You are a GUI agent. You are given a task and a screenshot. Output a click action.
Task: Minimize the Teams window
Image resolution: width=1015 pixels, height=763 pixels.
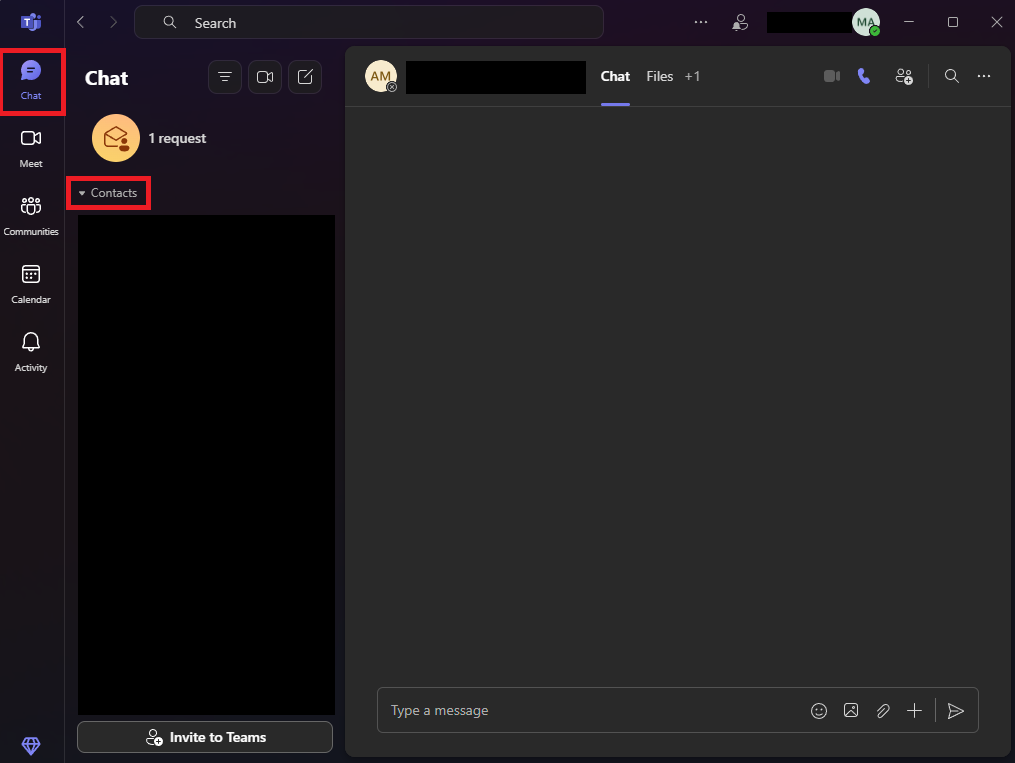click(x=909, y=22)
